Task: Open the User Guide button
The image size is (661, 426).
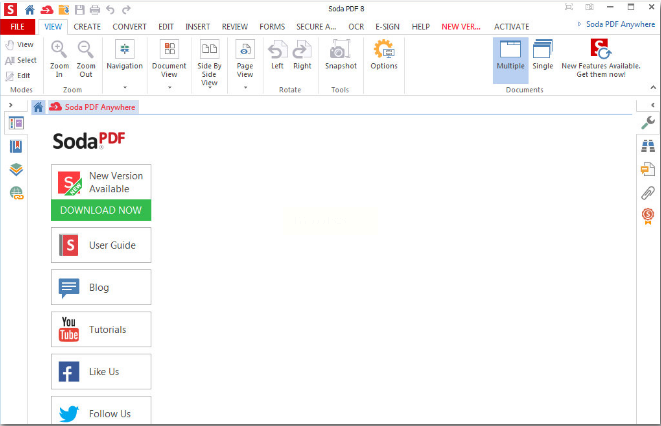Action: click(101, 245)
